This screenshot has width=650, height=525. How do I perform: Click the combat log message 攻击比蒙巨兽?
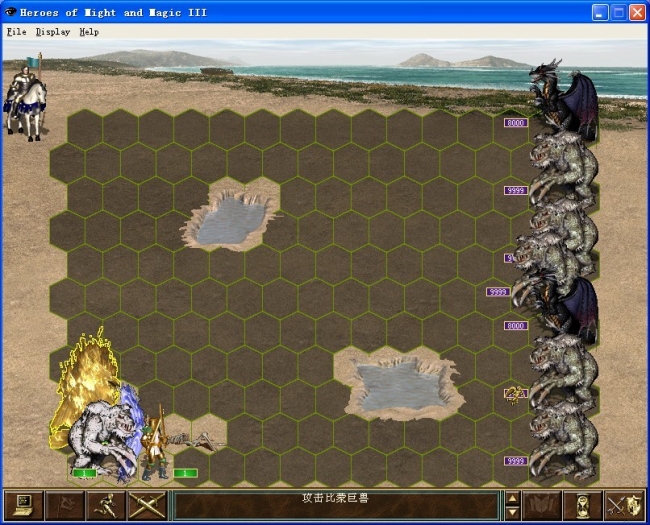point(335,498)
